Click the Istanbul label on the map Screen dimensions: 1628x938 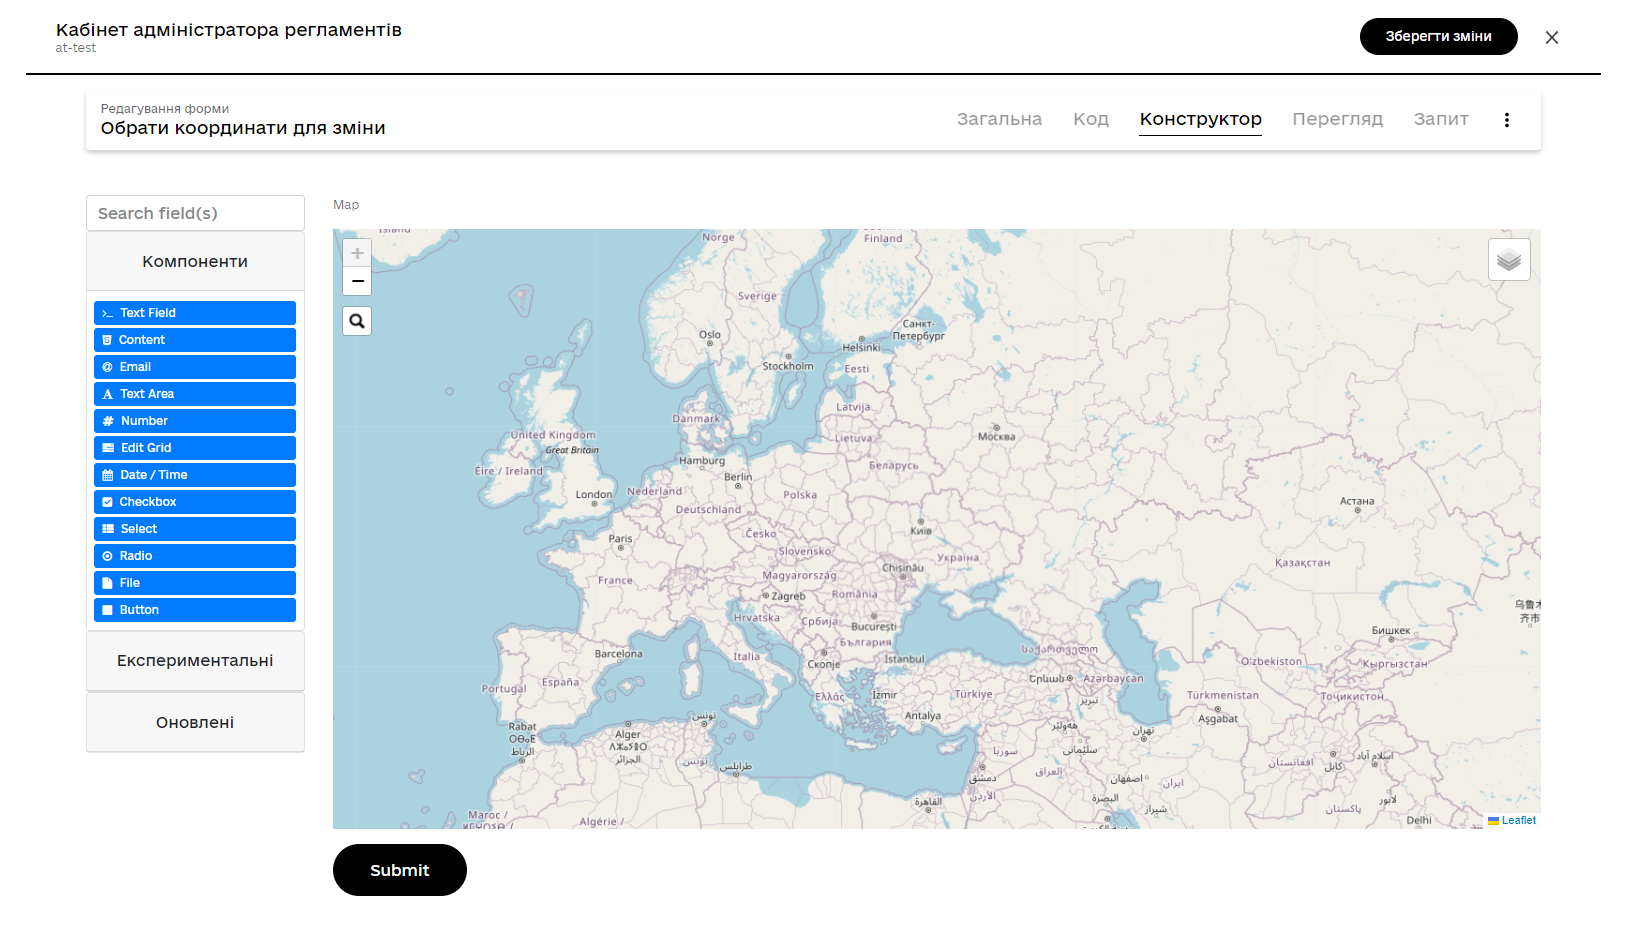tap(904, 659)
